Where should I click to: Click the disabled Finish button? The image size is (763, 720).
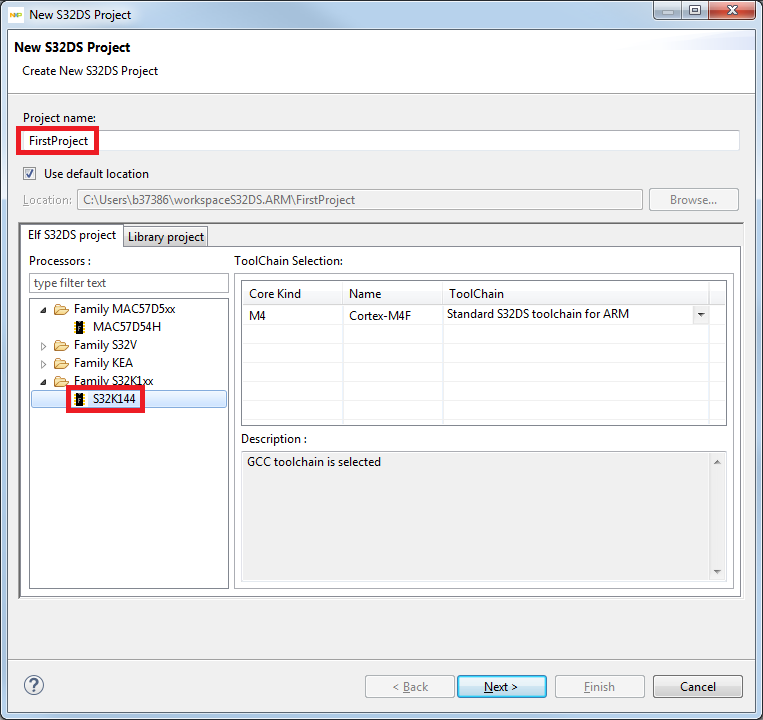tap(600, 686)
